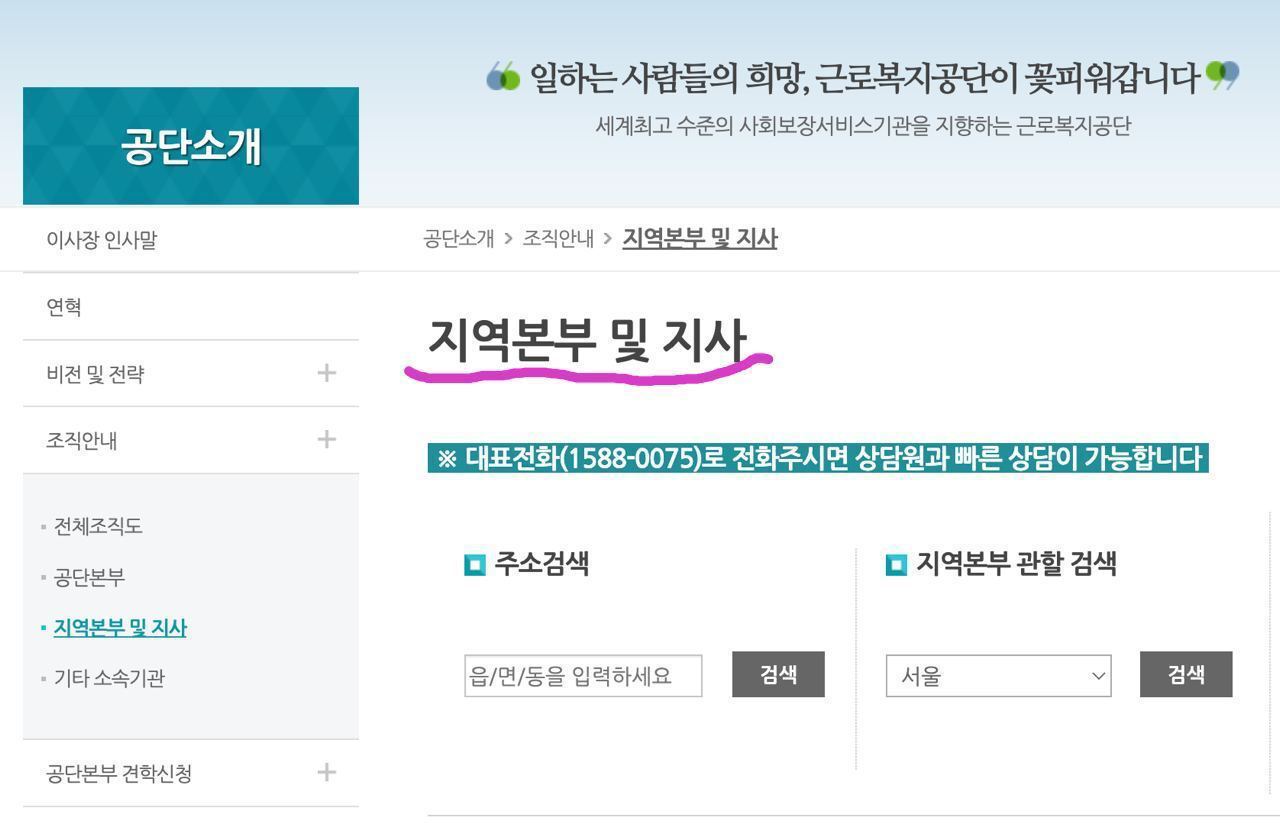Click the 공단소개 teal sidebar header
The image size is (1280, 831).
point(191,146)
